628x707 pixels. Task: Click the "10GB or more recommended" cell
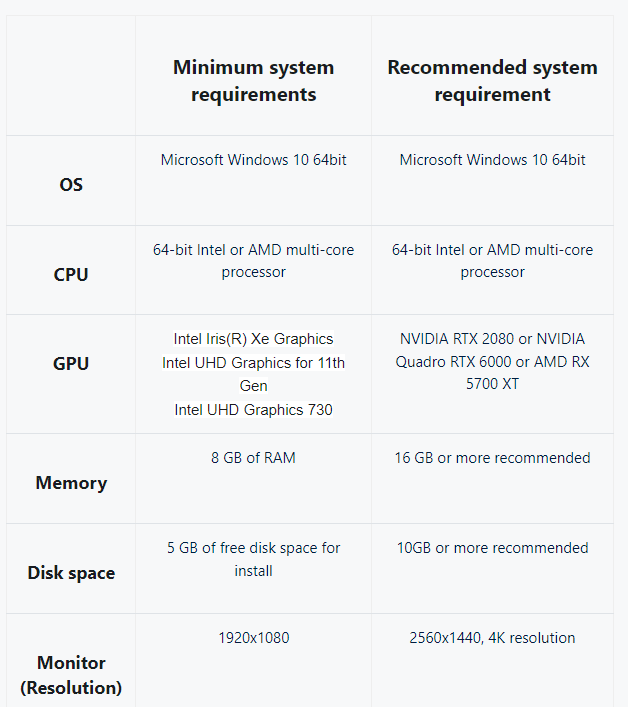point(492,548)
